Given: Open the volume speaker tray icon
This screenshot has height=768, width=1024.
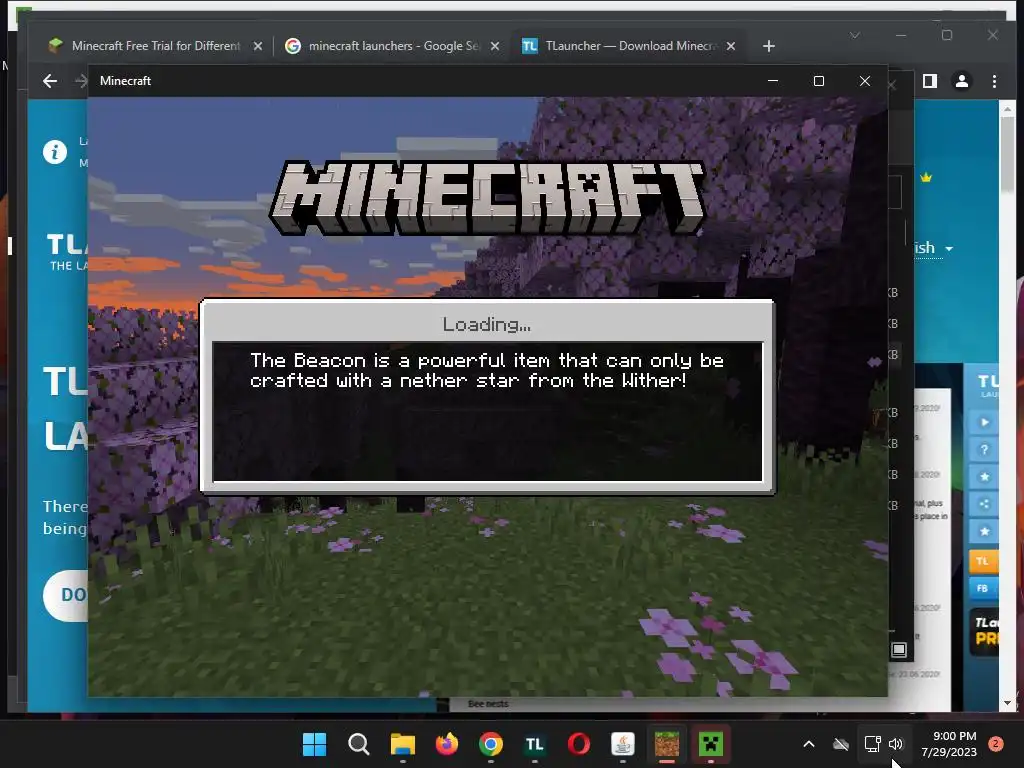Looking at the screenshot, I should pyautogui.click(x=896, y=744).
